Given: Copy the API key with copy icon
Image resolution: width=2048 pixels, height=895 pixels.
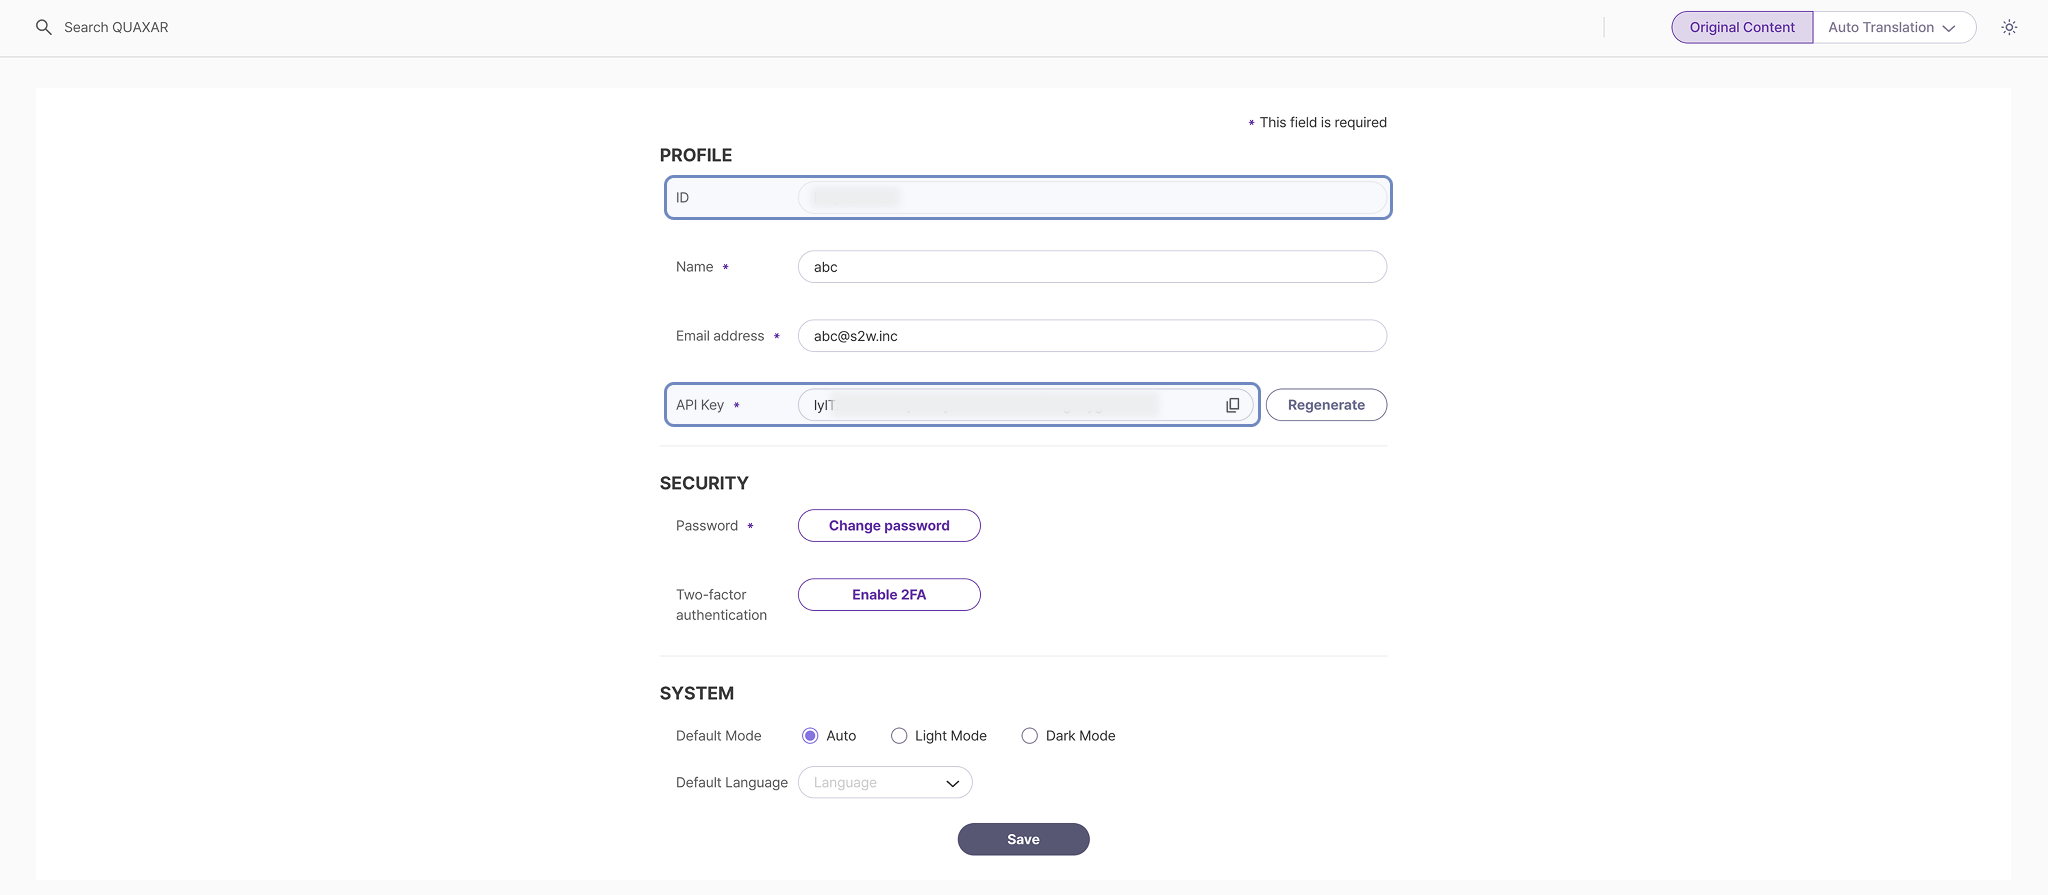Looking at the screenshot, I should click(1232, 405).
